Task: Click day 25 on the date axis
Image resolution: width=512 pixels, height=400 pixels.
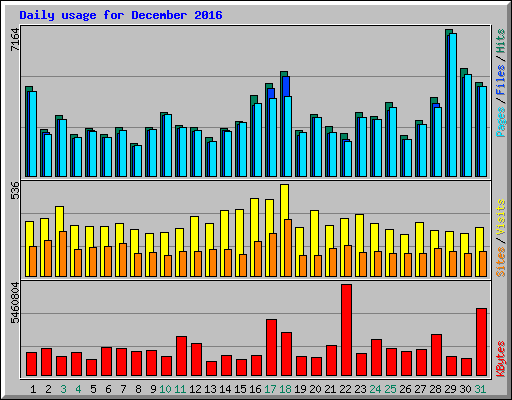Action: 390,389
